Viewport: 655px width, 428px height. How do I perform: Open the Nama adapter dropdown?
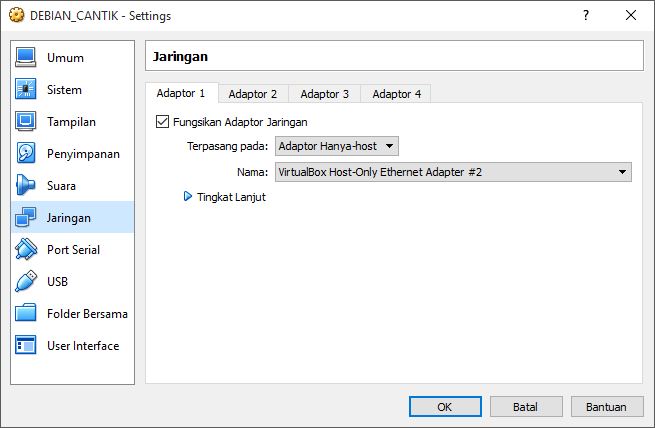453,172
